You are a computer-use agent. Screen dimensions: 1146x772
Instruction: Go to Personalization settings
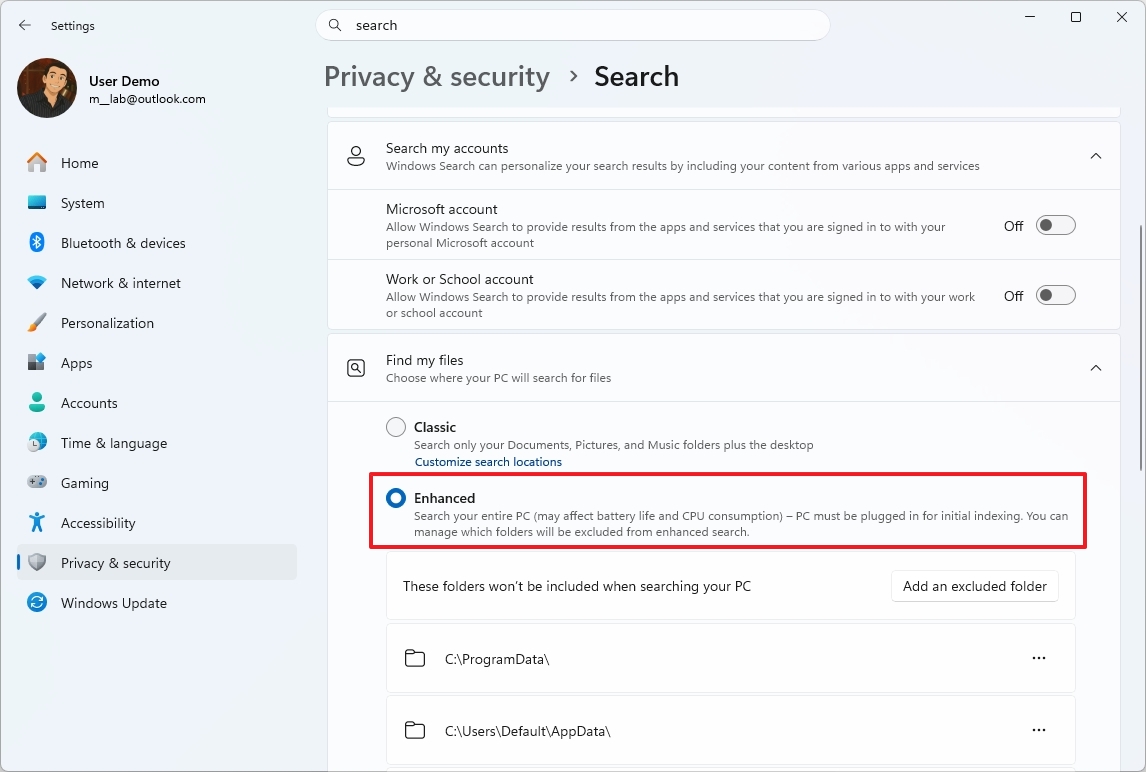click(108, 322)
